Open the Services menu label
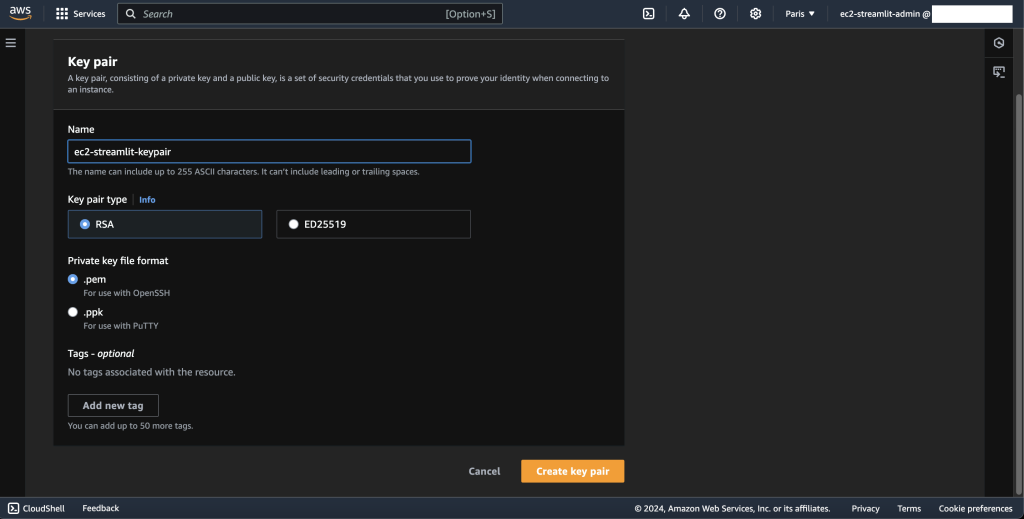The width and height of the screenshot is (1024, 519). (x=89, y=14)
